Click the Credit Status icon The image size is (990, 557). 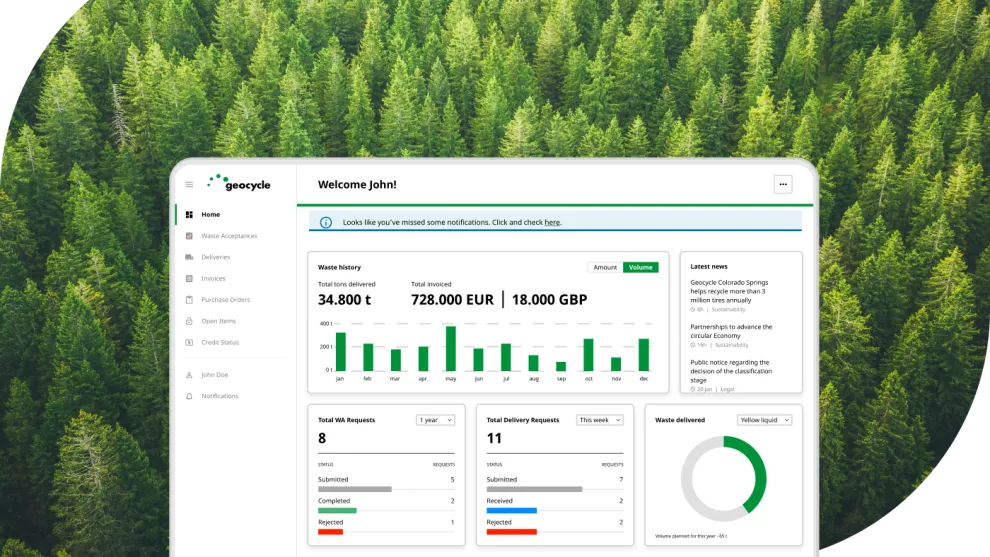point(189,342)
